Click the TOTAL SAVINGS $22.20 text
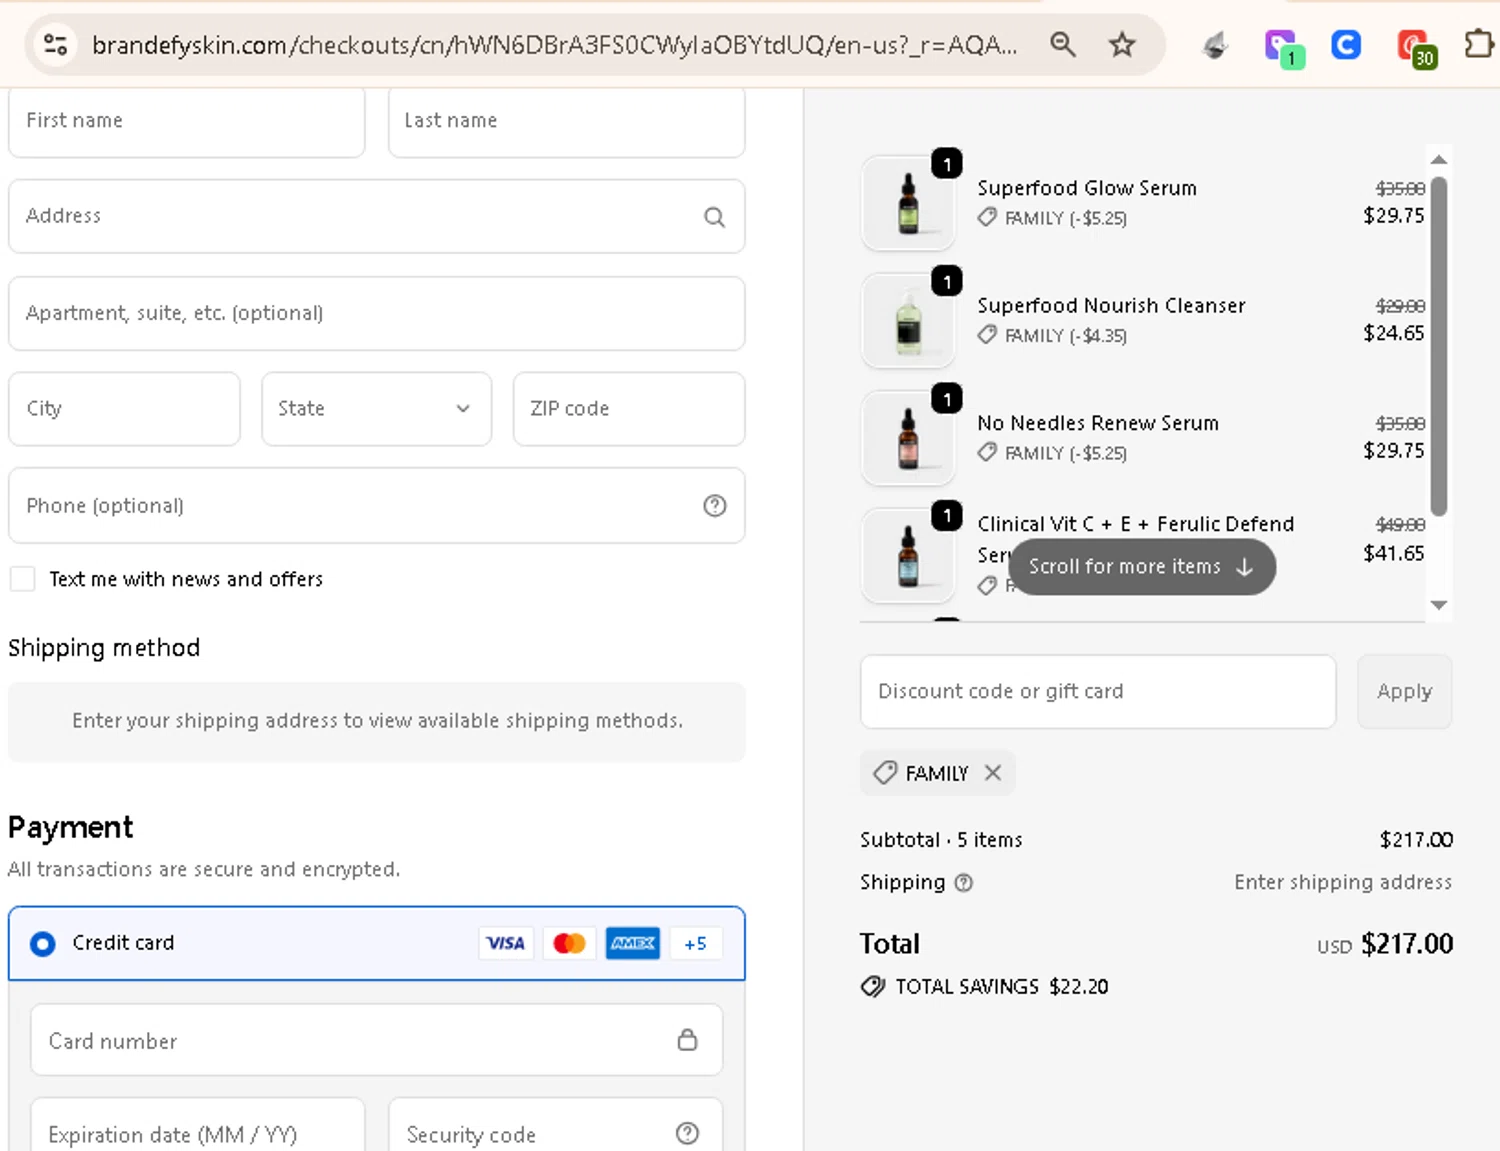The width and height of the screenshot is (1500, 1151). pos(1002,987)
